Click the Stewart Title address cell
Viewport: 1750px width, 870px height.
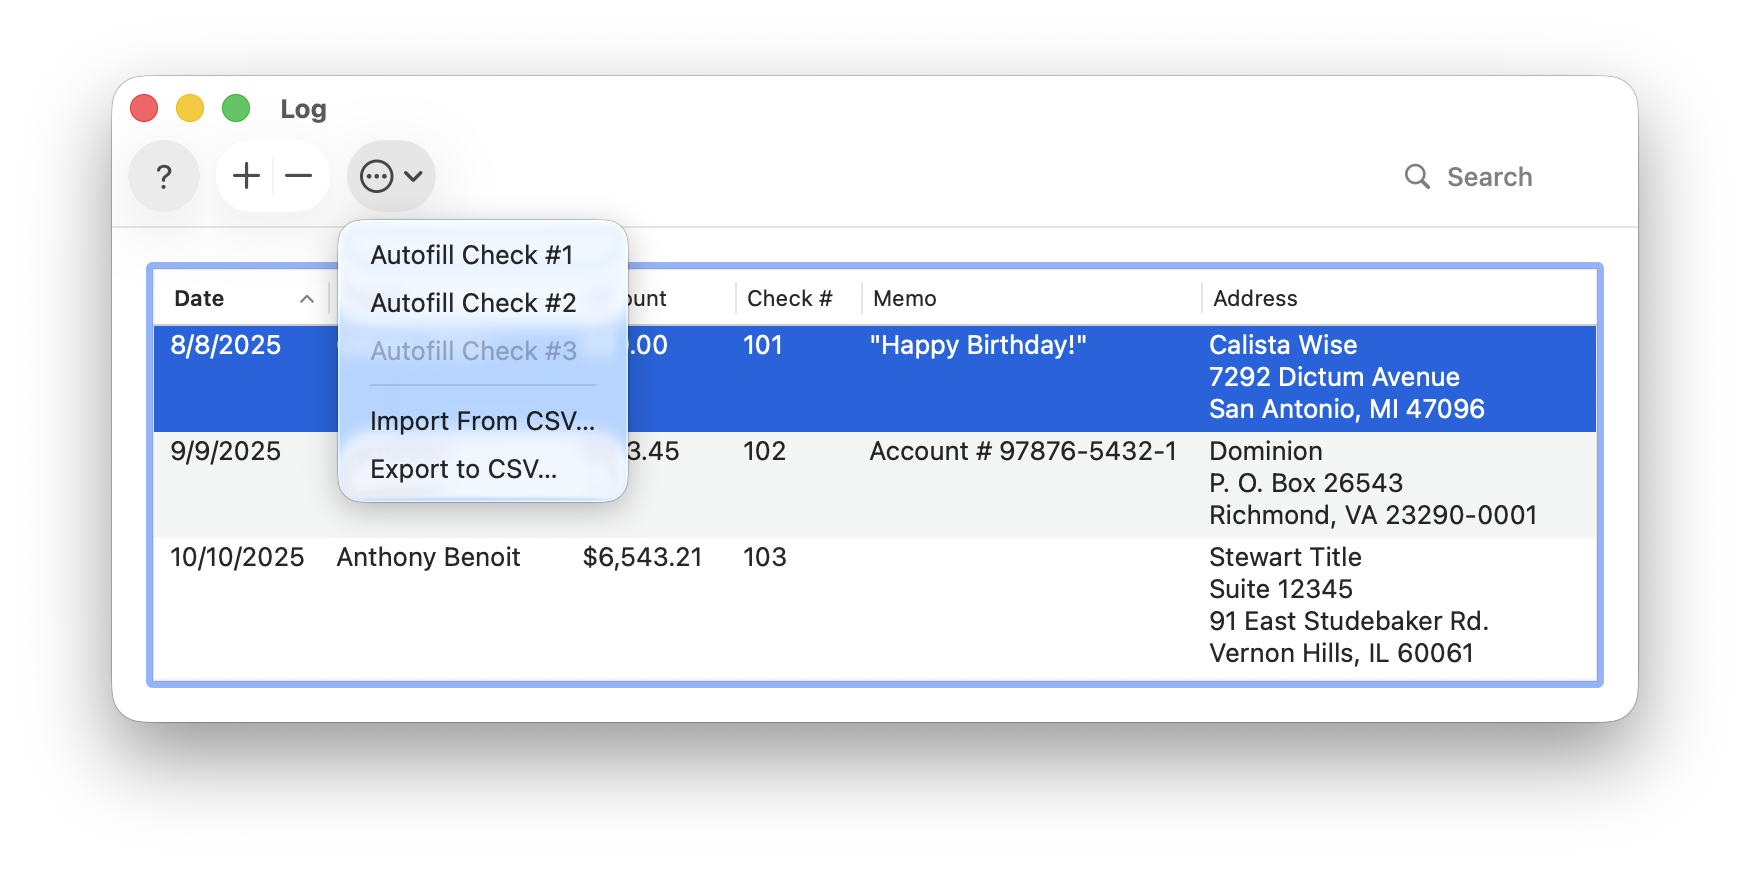[1285, 557]
